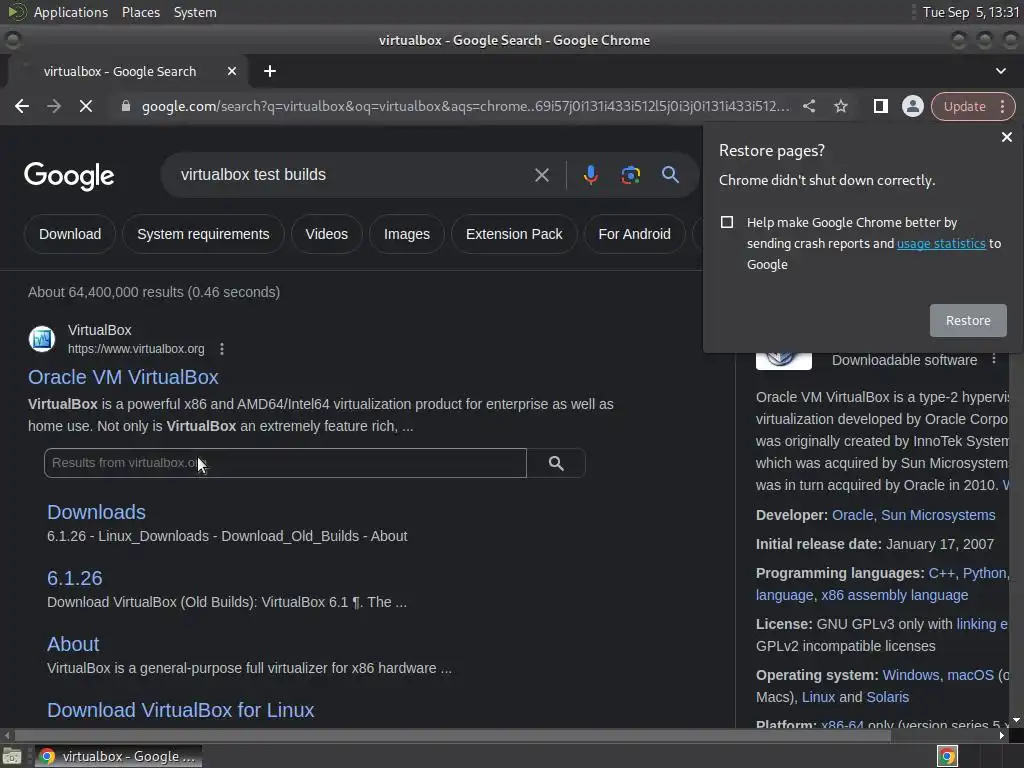This screenshot has width=1024, height=768.
Task: Select the System requirements filter chip
Action: pos(203,234)
